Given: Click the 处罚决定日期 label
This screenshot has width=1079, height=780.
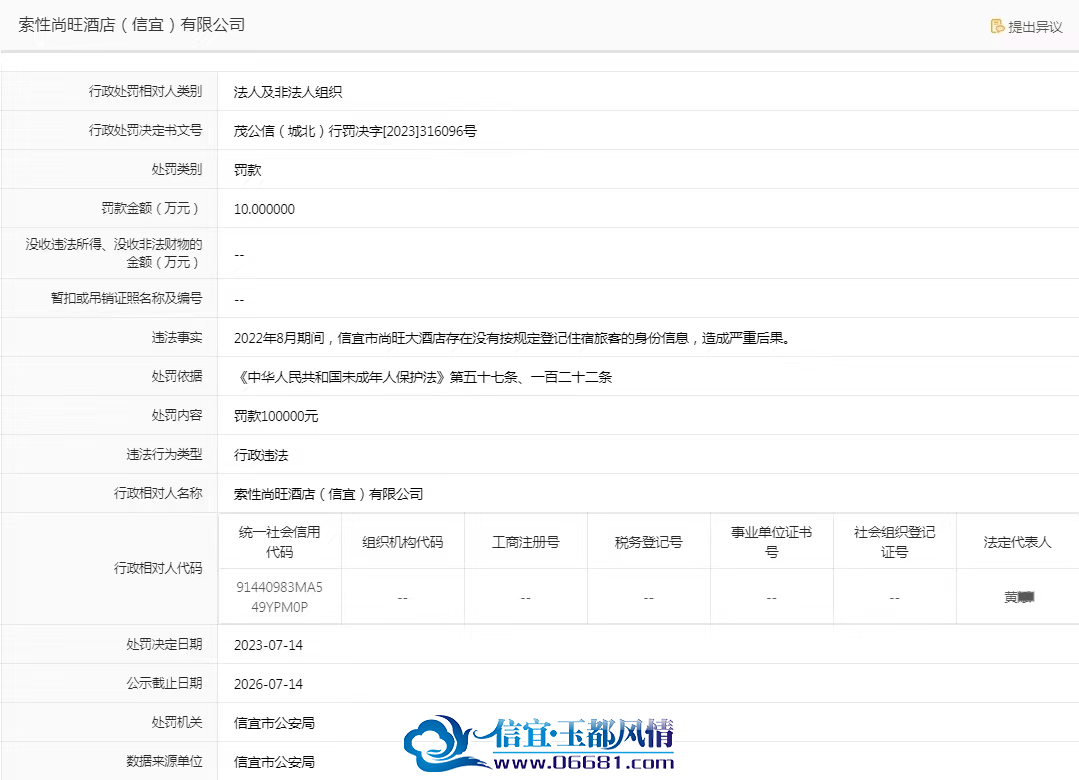Looking at the screenshot, I should 164,644.
